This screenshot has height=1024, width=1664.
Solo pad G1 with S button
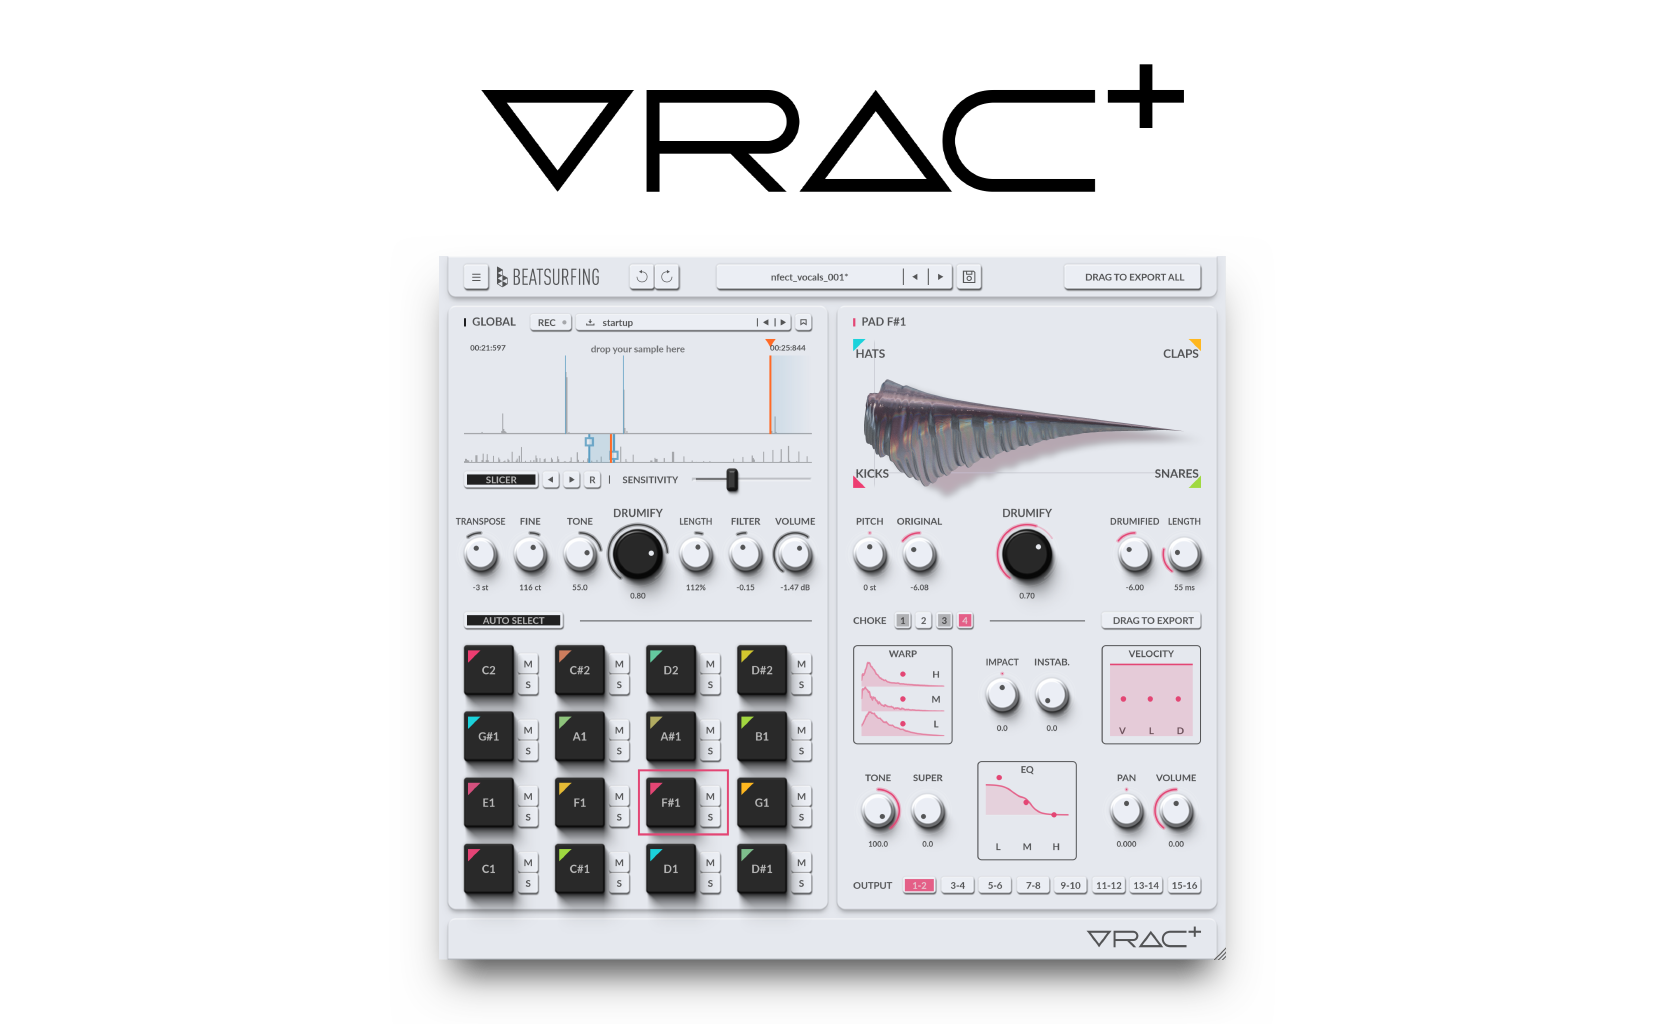click(801, 817)
